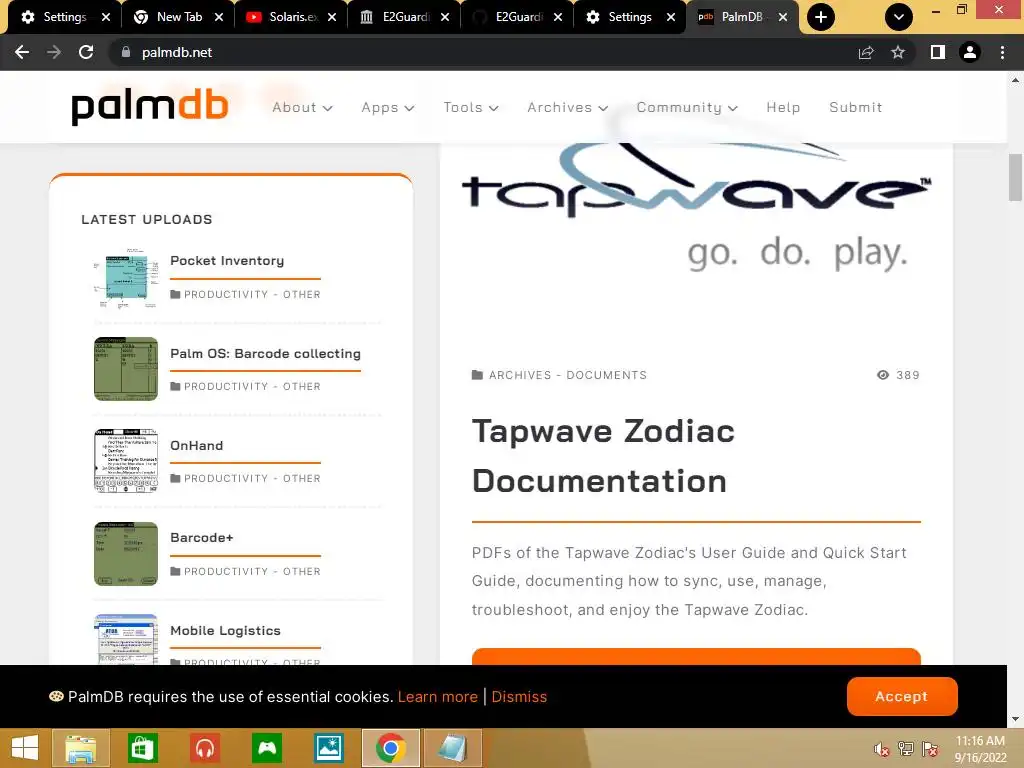Click the eye icon next to 389
Image resolution: width=1024 pixels, height=768 pixels.
(883, 375)
